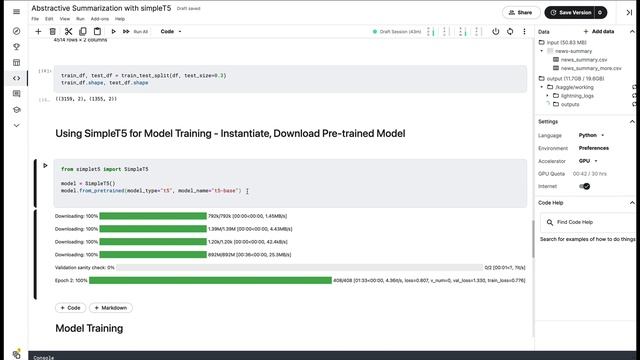This screenshot has width=640, height=360.
Task: Open the File menu
Action: pyautogui.click(x=35, y=19)
